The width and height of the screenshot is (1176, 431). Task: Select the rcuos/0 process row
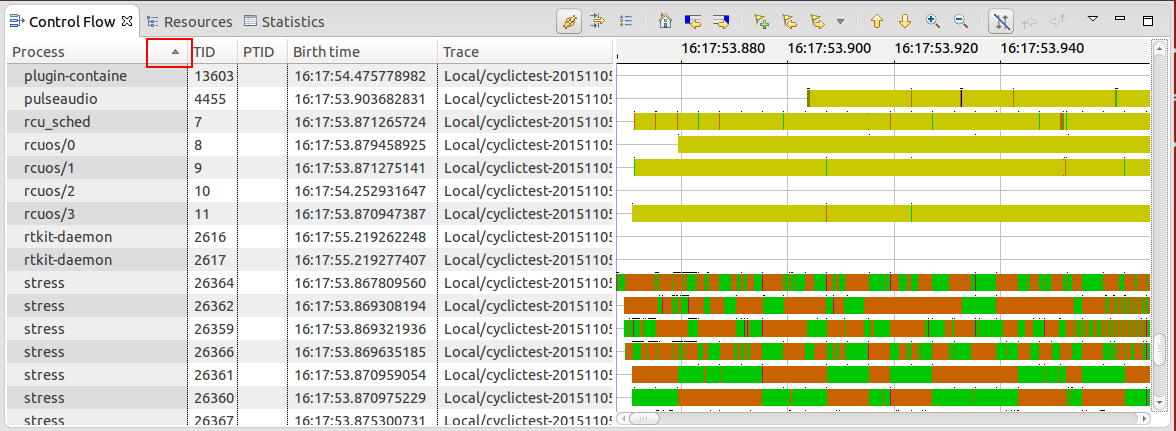[310, 145]
